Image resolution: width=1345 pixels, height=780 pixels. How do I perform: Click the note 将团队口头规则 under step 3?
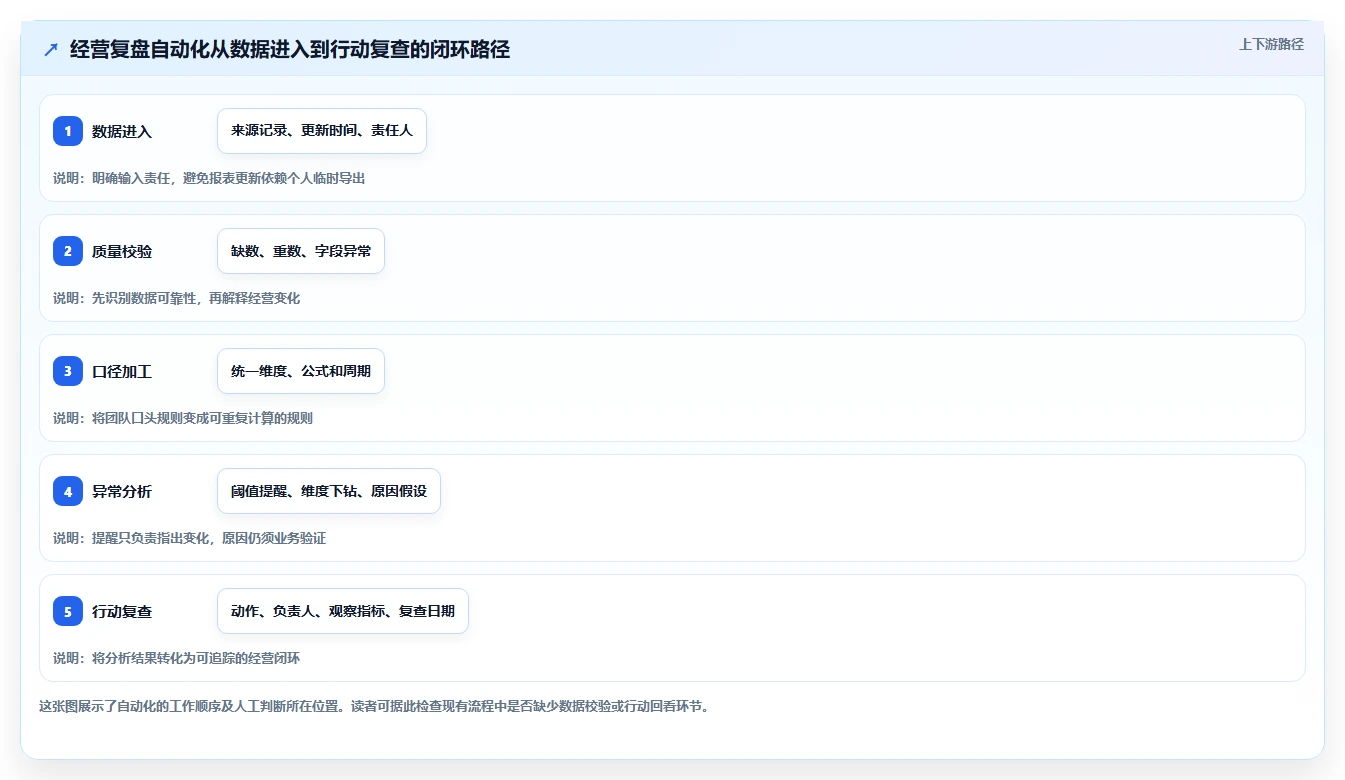pos(183,418)
